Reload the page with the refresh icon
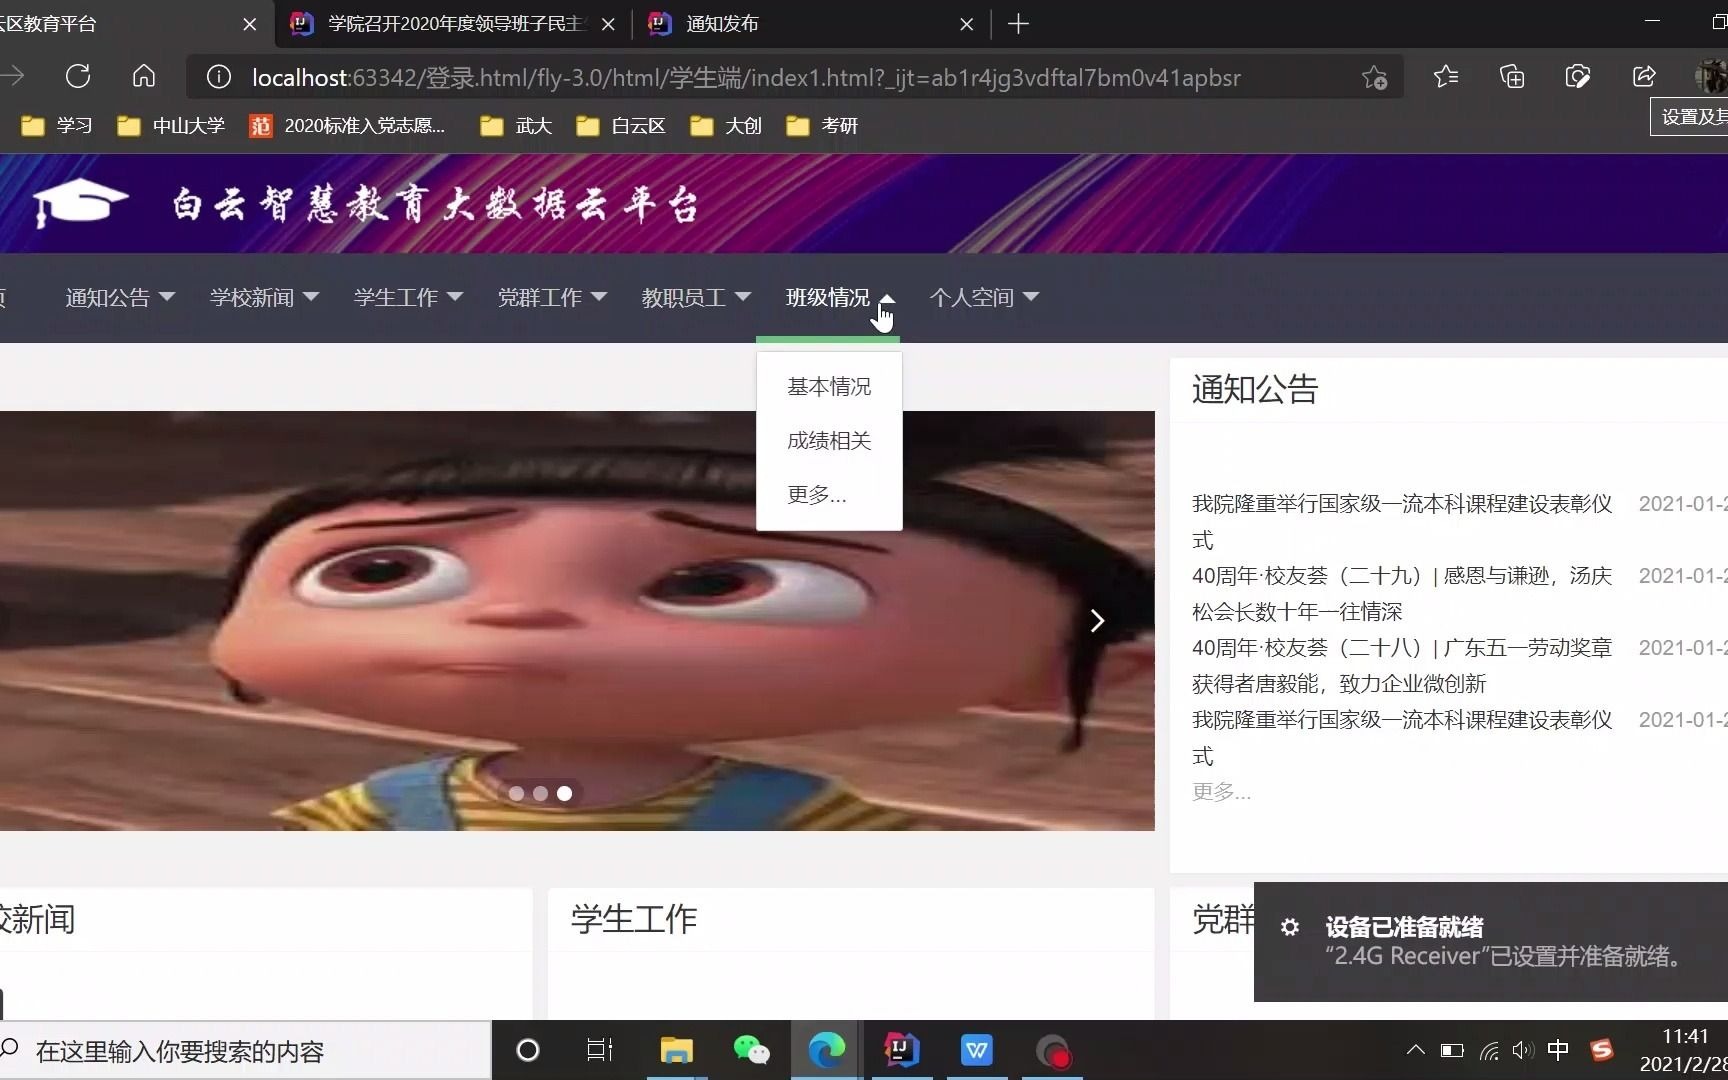This screenshot has height=1080, width=1728. 78,77
